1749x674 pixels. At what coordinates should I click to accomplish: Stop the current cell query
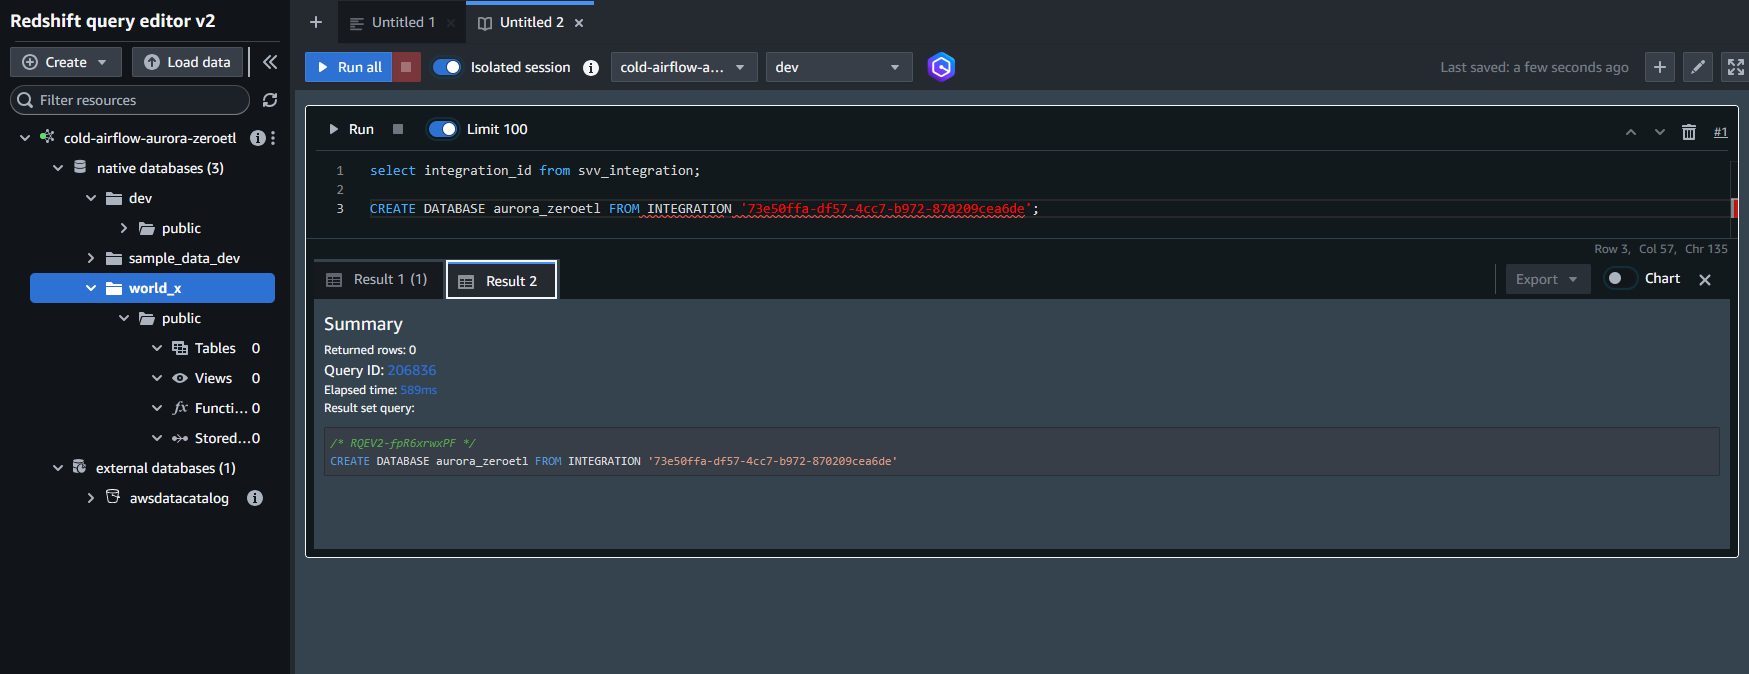[398, 129]
